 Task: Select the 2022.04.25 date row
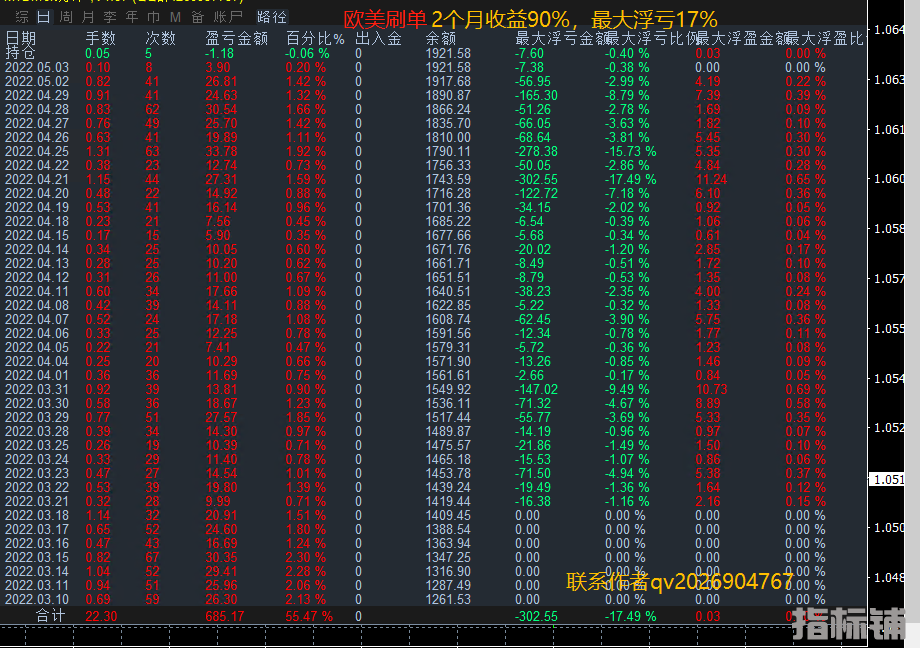pos(37,151)
